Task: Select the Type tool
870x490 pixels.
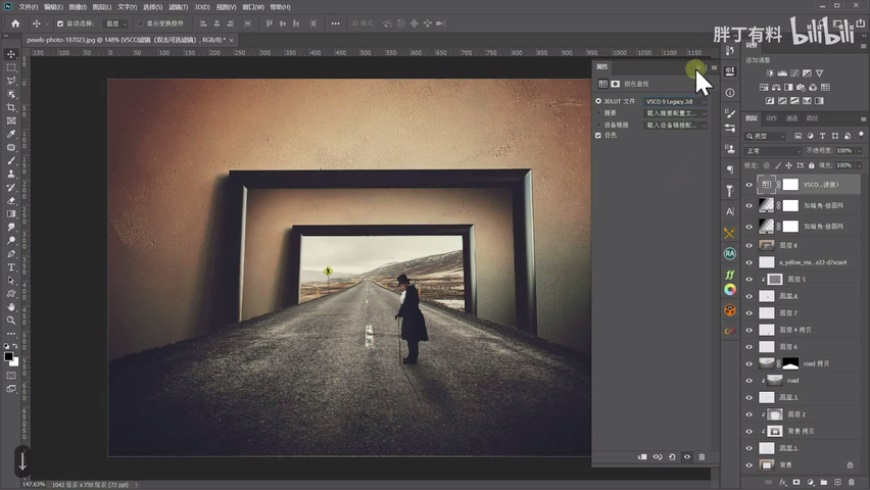Action: coord(12,267)
